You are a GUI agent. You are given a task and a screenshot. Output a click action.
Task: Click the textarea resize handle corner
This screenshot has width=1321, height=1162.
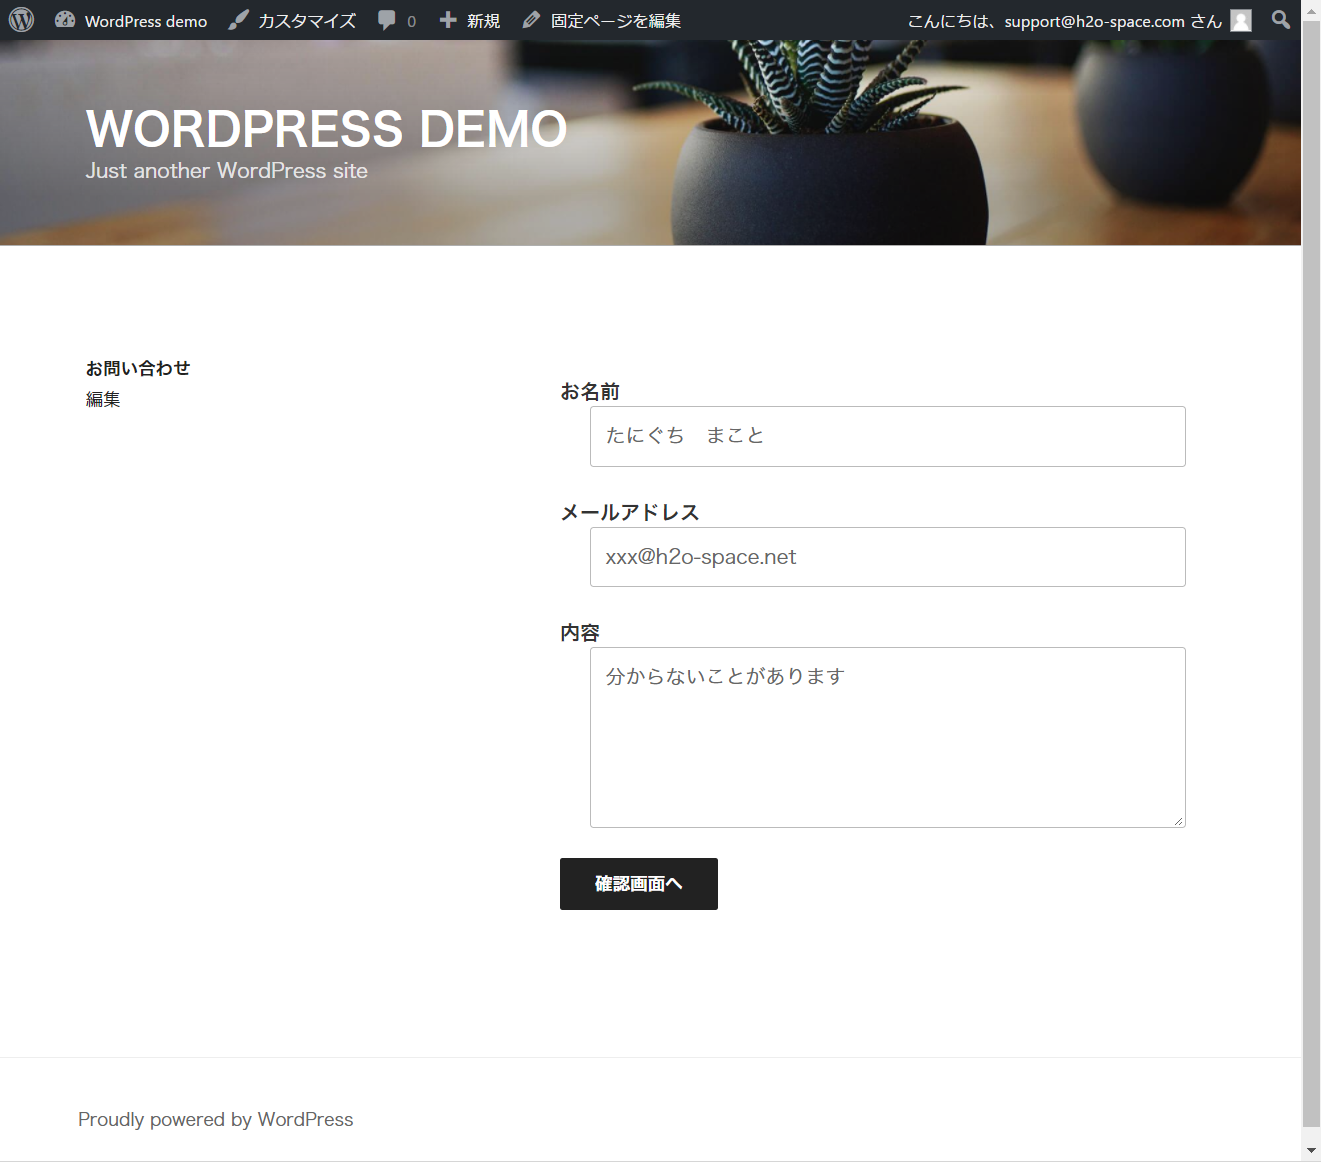click(x=1179, y=821)
